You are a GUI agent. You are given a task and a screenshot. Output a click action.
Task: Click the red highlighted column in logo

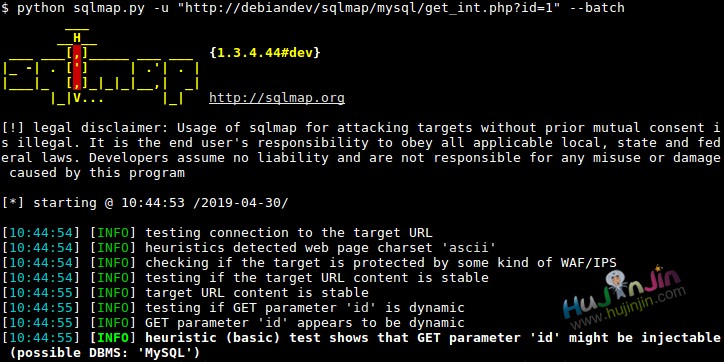pos(77,68)
